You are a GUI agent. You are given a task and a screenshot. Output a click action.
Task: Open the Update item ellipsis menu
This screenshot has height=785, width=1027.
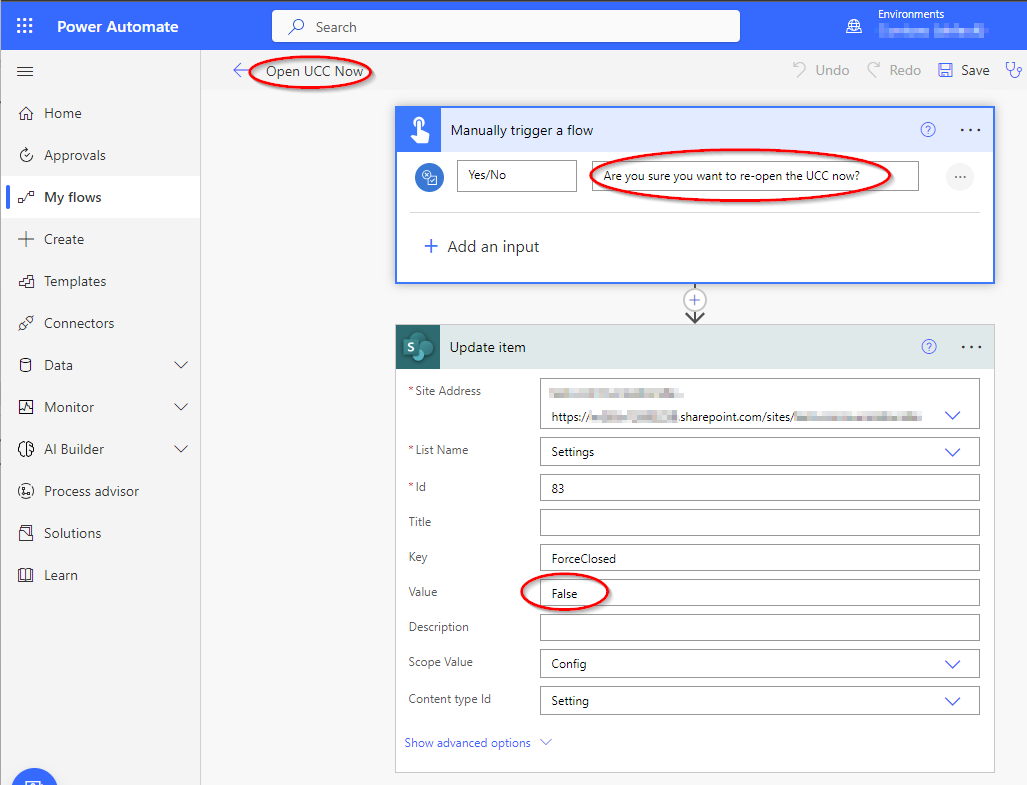971,347
